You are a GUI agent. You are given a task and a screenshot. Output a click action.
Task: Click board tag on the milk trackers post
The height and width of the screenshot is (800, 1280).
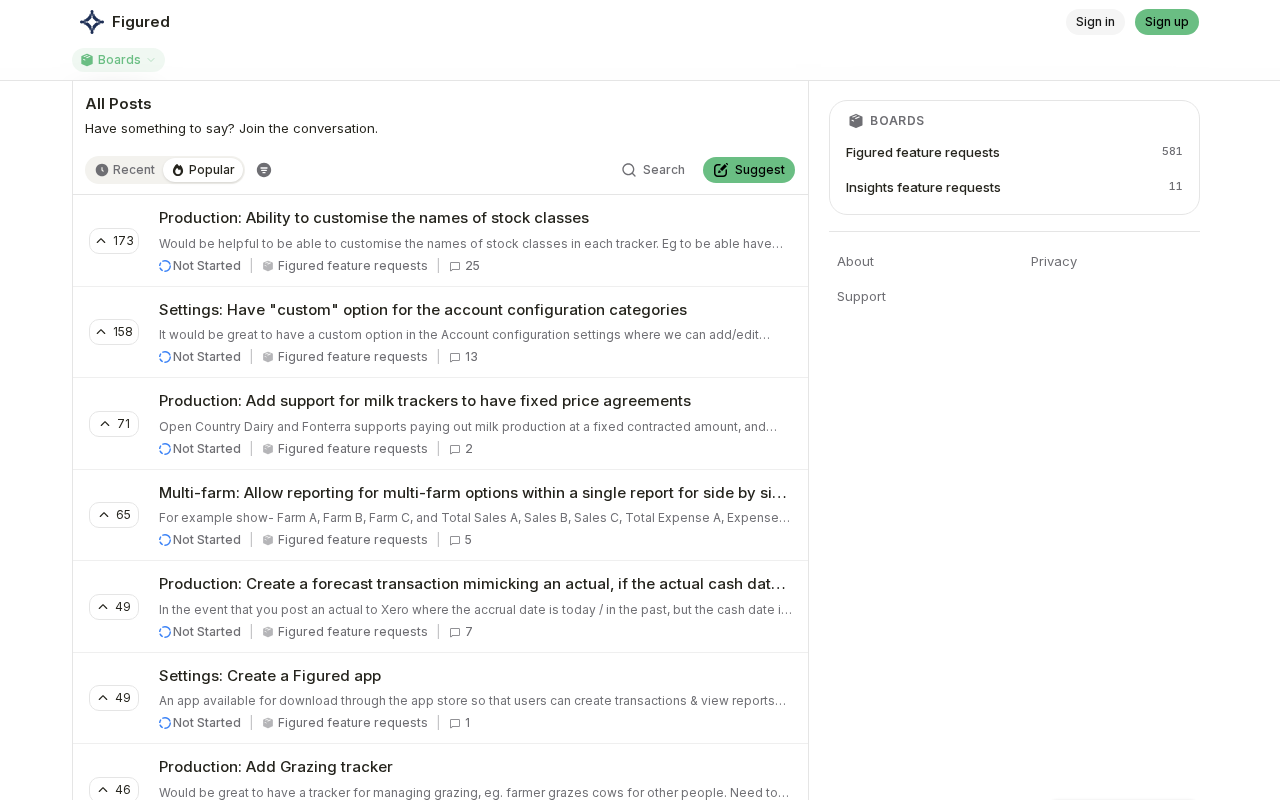pos(345,449)
